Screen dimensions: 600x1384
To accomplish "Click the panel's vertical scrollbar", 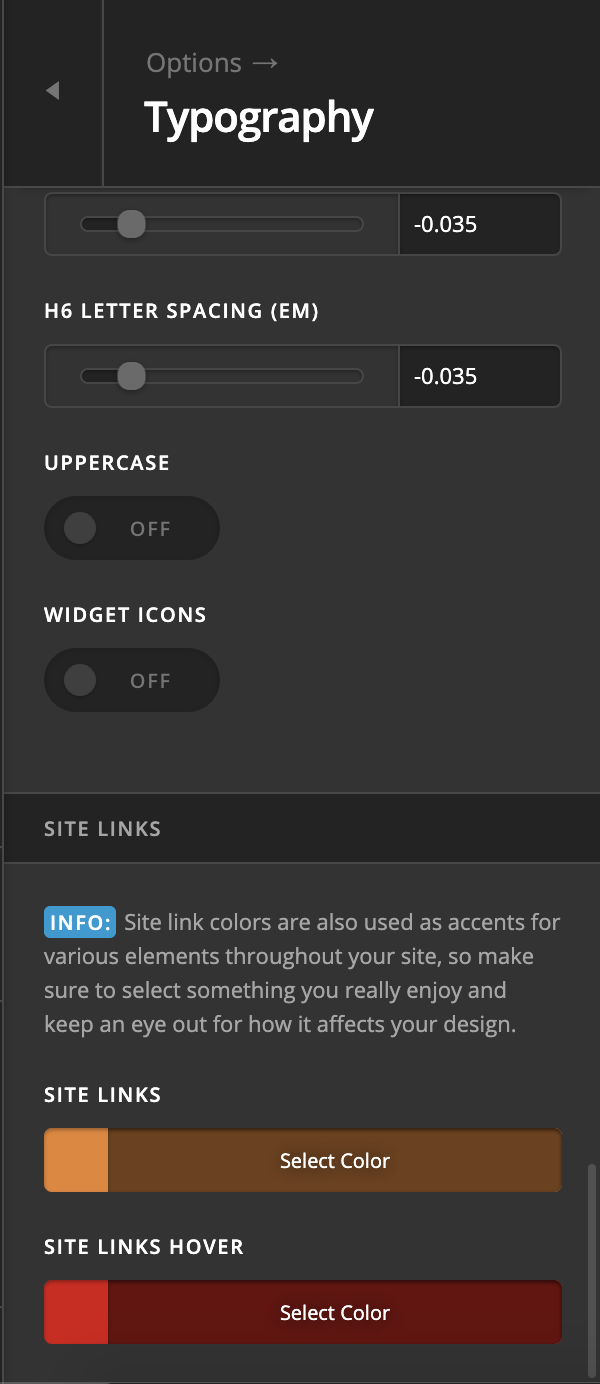I will [x=591, y=1260].
